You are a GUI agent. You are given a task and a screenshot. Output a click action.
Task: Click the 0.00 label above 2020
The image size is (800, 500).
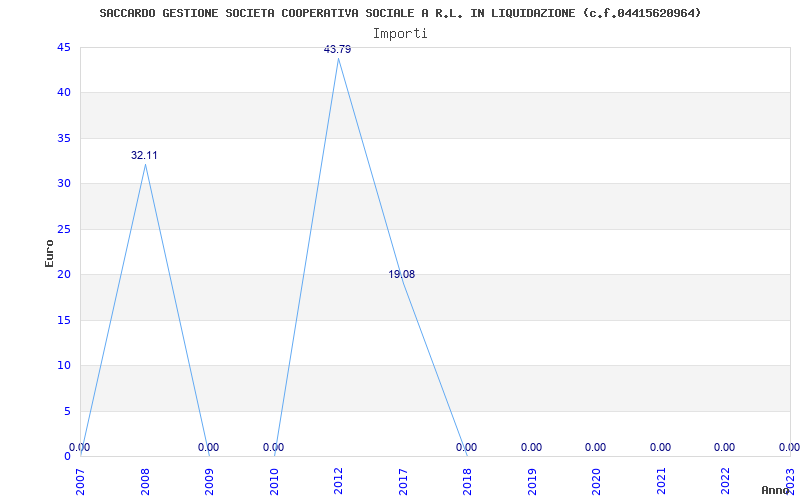(595, 447)
